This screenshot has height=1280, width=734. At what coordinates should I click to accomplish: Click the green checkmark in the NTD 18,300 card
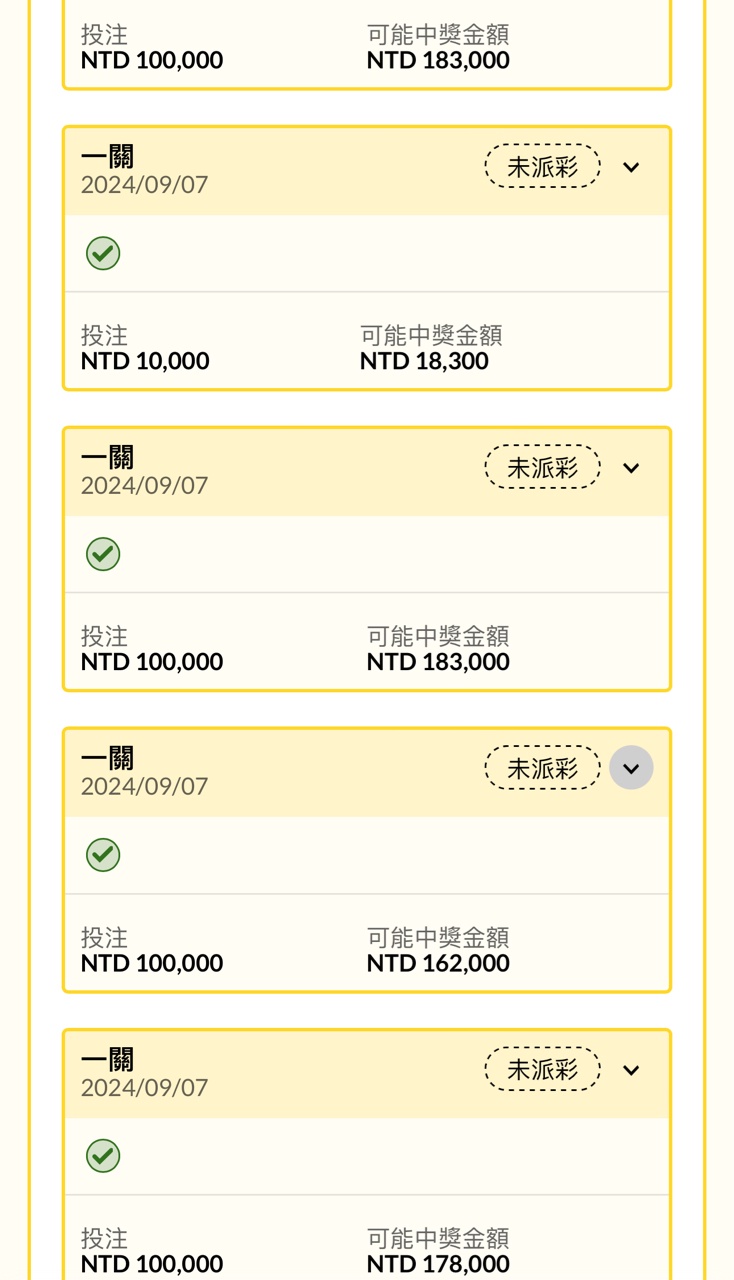click(x=103, y=253)
